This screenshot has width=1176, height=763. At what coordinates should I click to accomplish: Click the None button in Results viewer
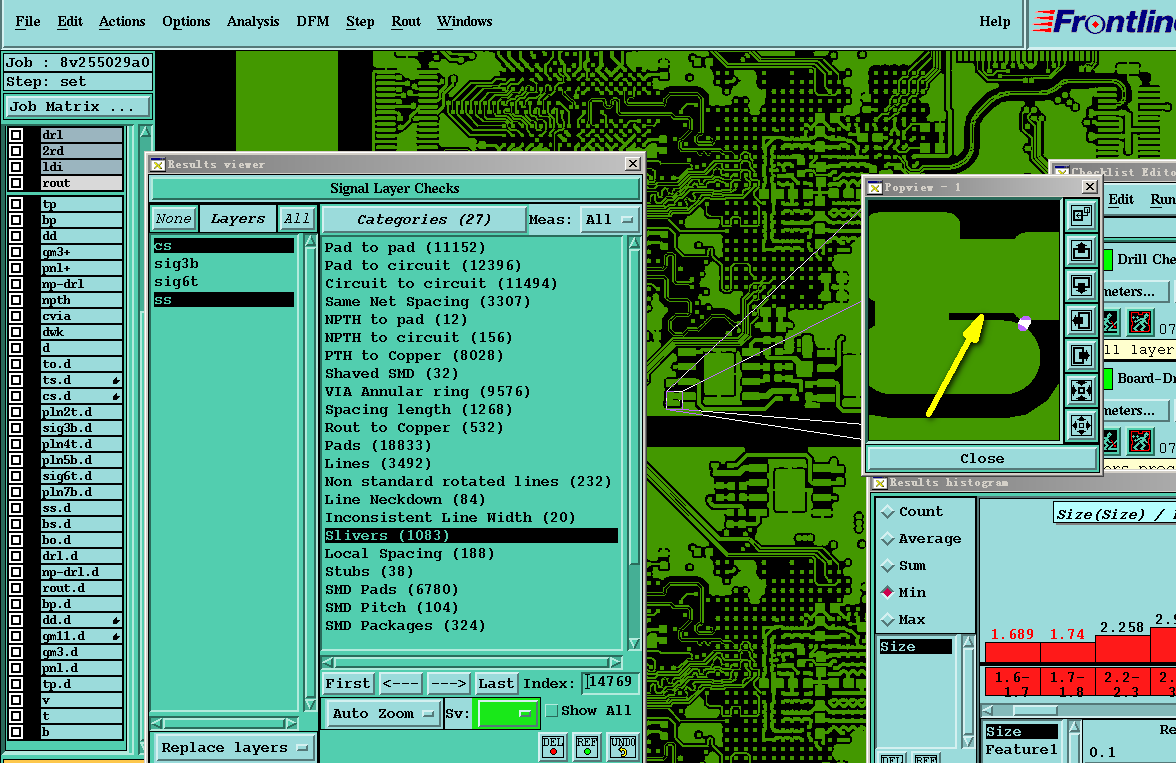[173, 219]
